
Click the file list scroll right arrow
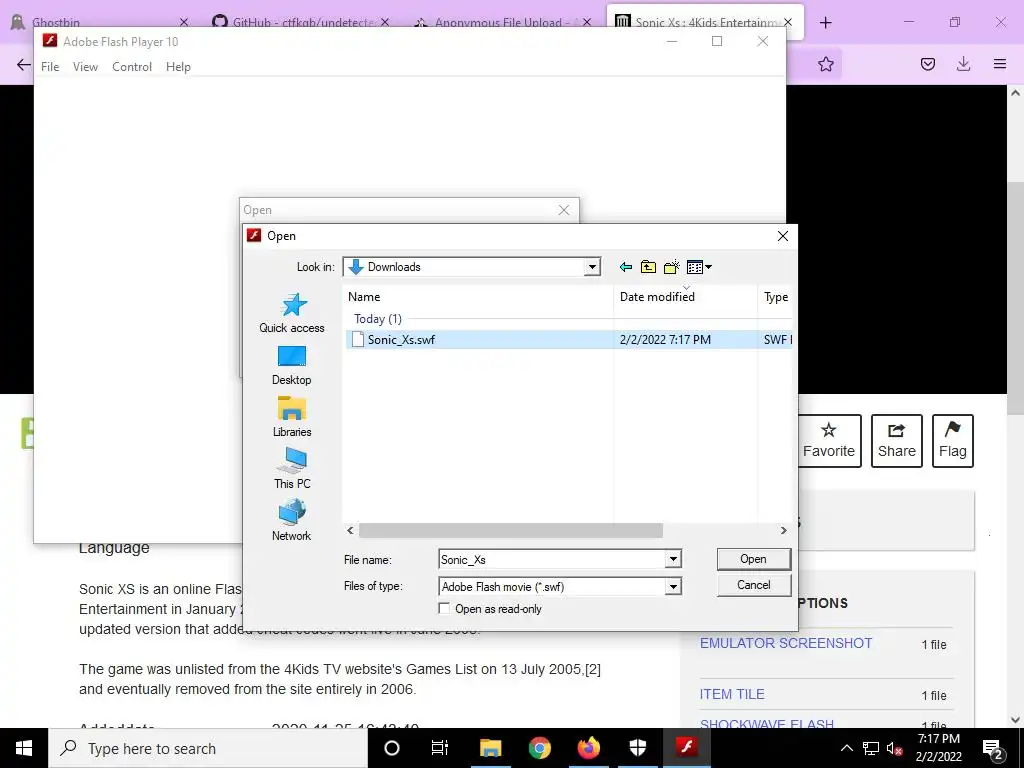click(784, 530)
